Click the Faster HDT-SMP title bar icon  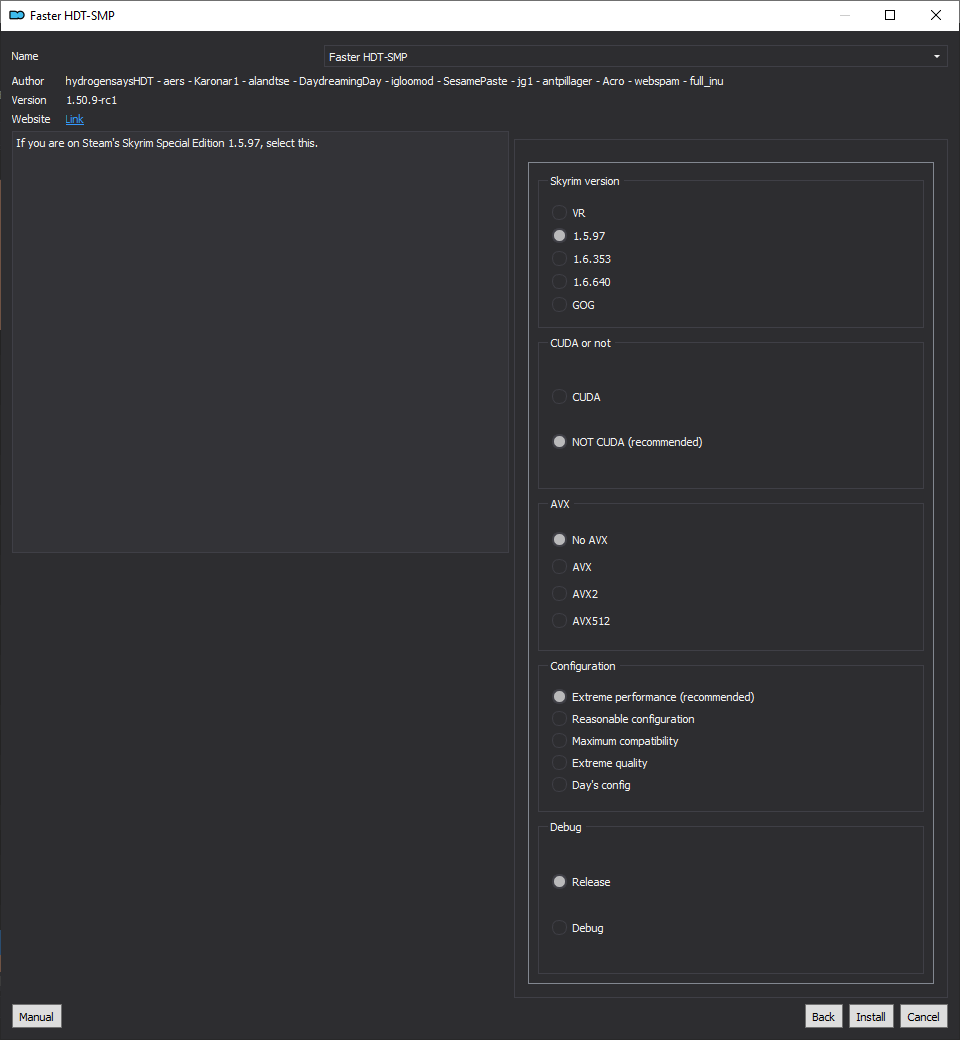tap(17, 15)
